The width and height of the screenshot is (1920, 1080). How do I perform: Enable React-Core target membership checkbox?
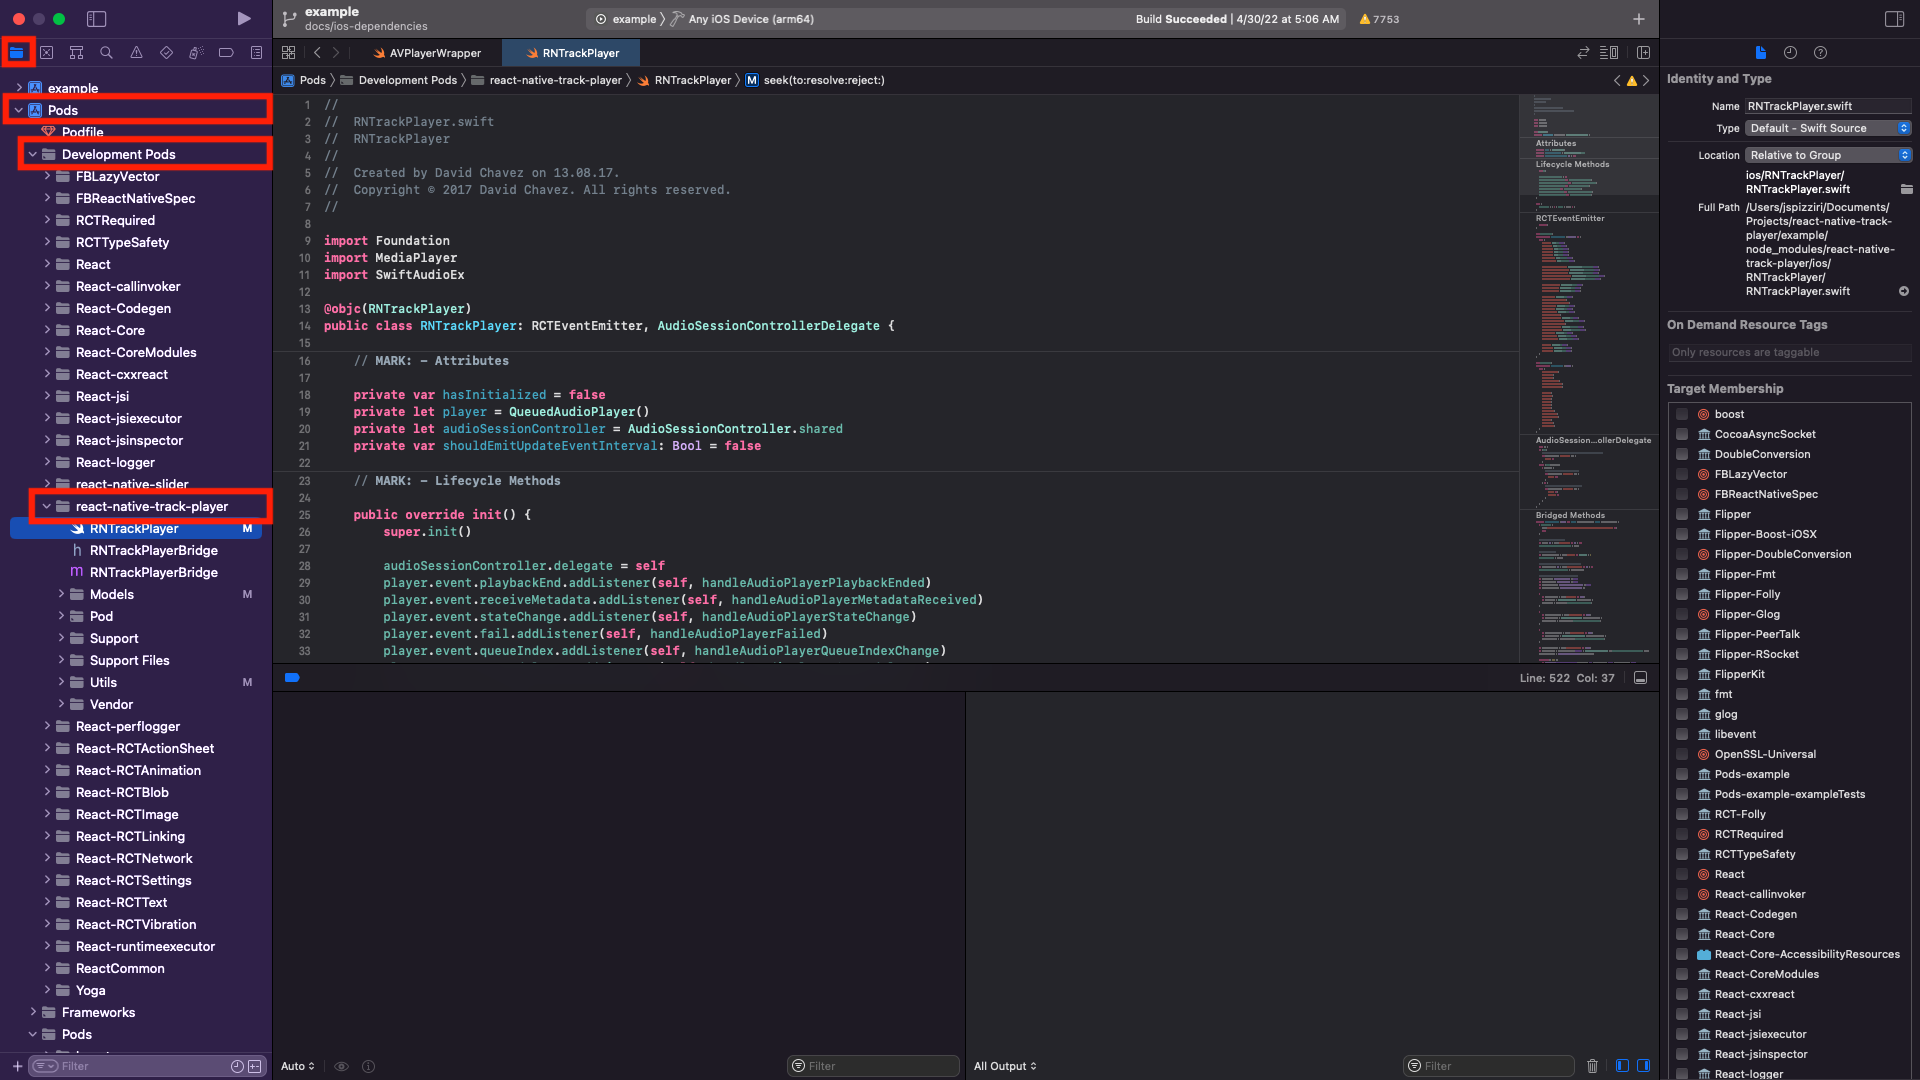coord(1682,934)
